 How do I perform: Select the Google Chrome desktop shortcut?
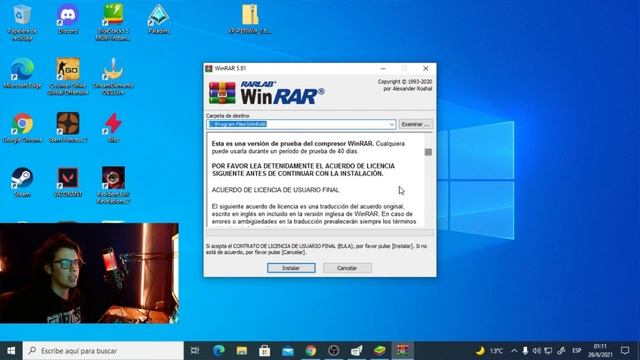pos(22,128)
